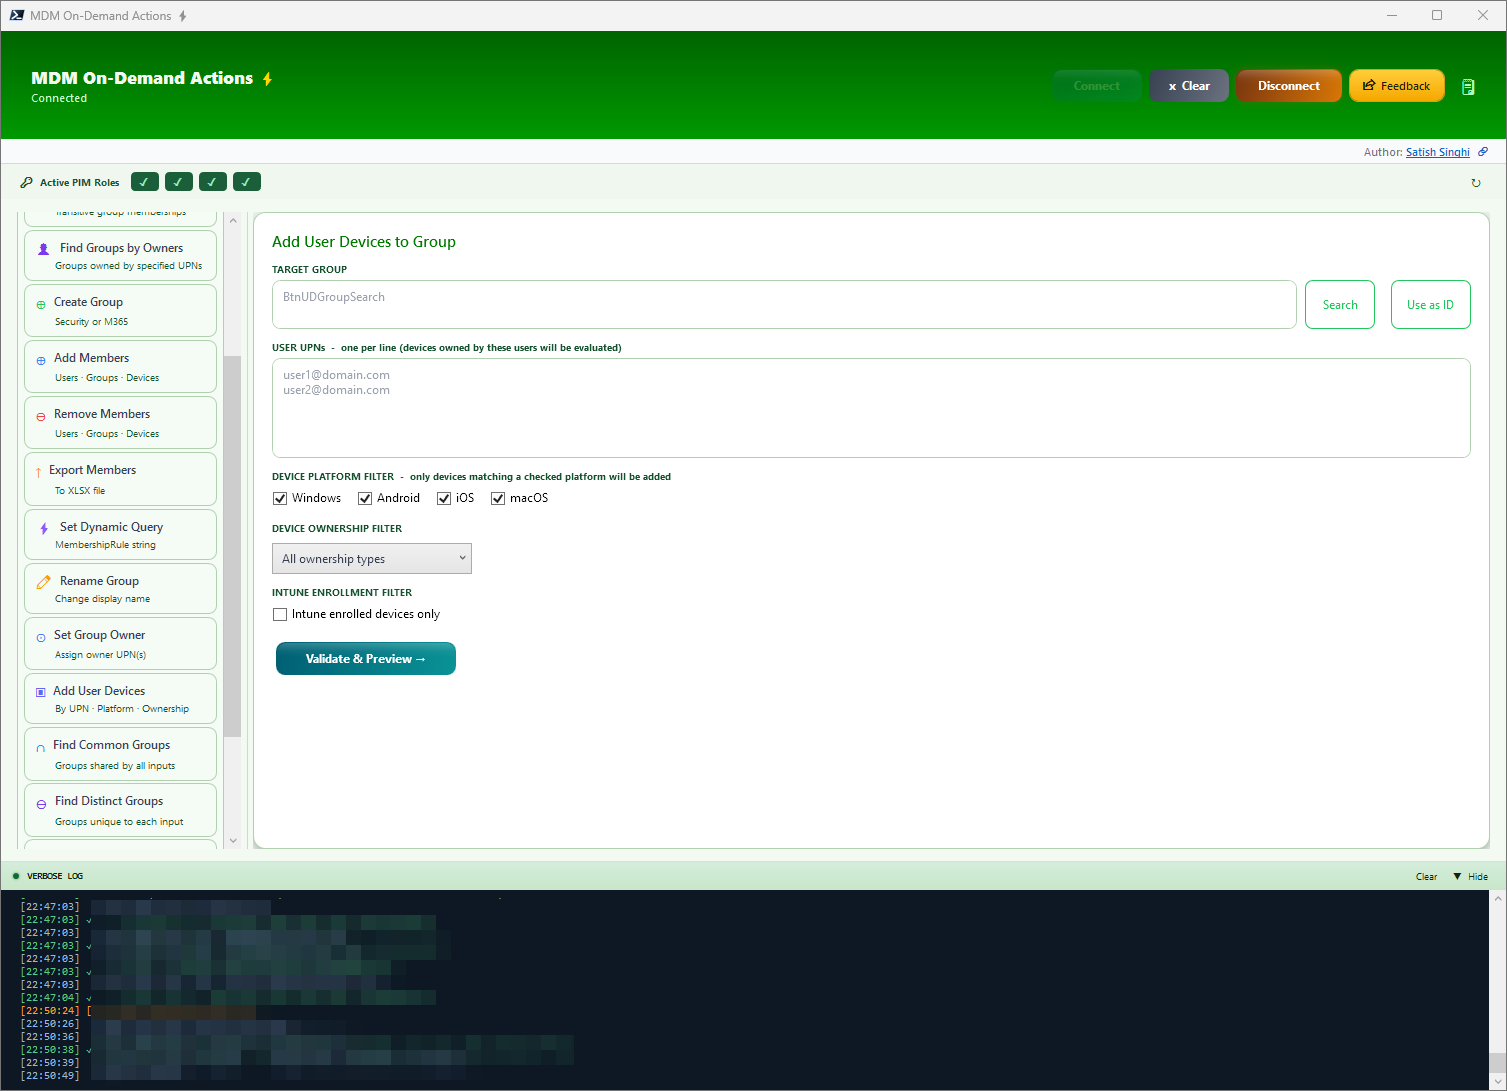Screen dimensions: 1507x1091
Task: Enable Intune enrolled devices only
Action: 279,614
